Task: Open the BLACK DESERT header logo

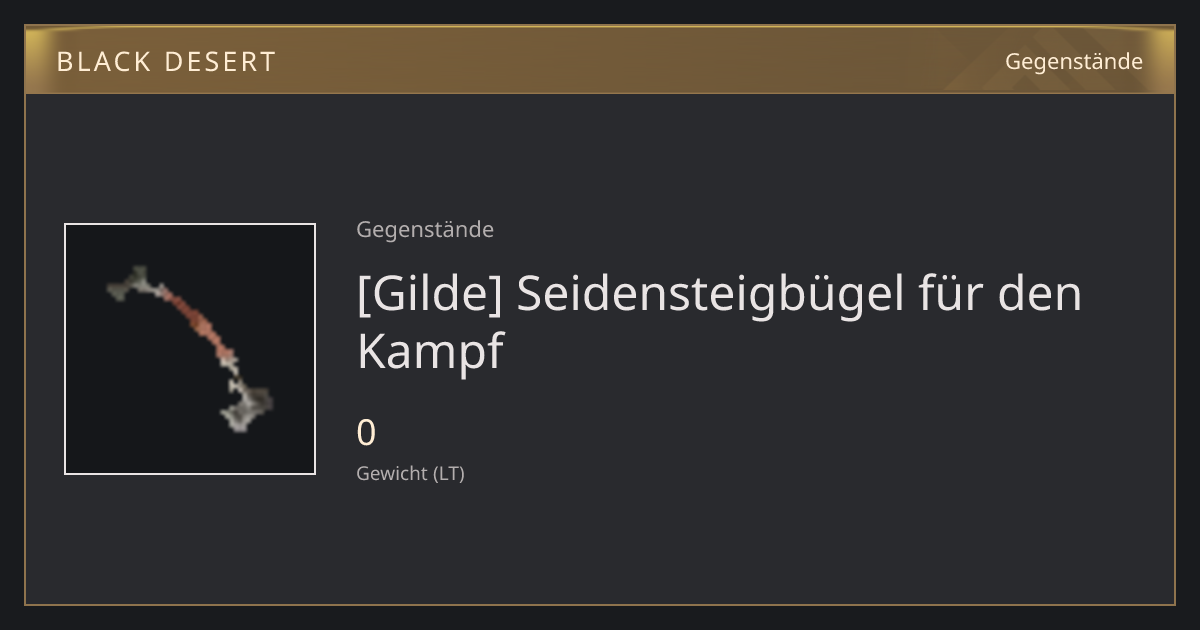Action: [166, 62]
